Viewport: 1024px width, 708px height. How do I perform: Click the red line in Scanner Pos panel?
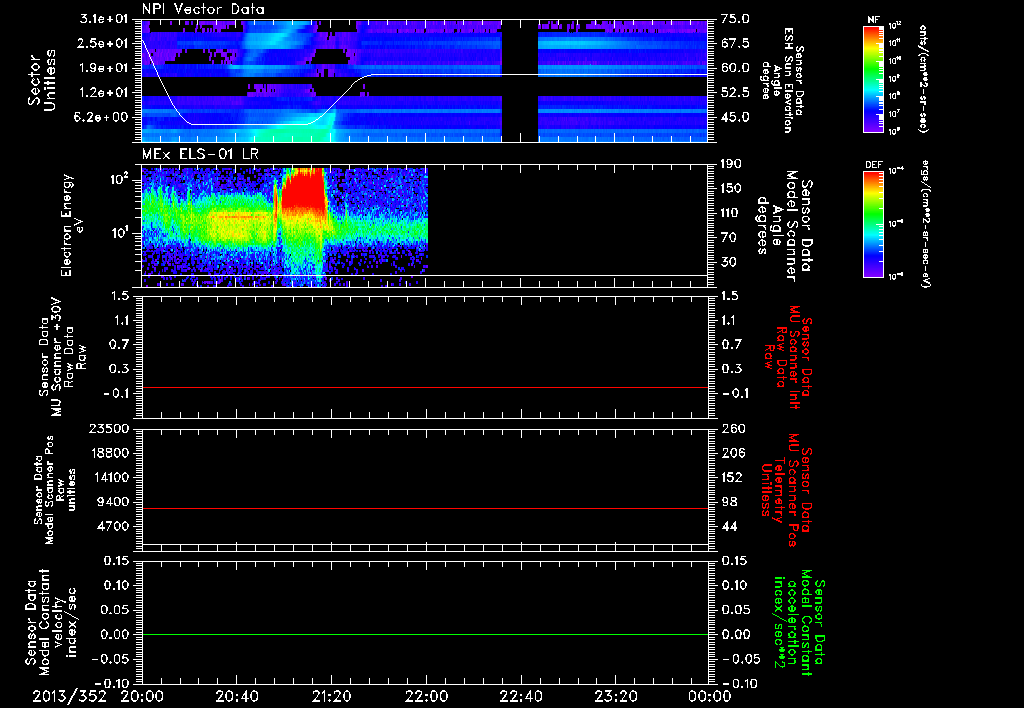[x=425, y=508]
